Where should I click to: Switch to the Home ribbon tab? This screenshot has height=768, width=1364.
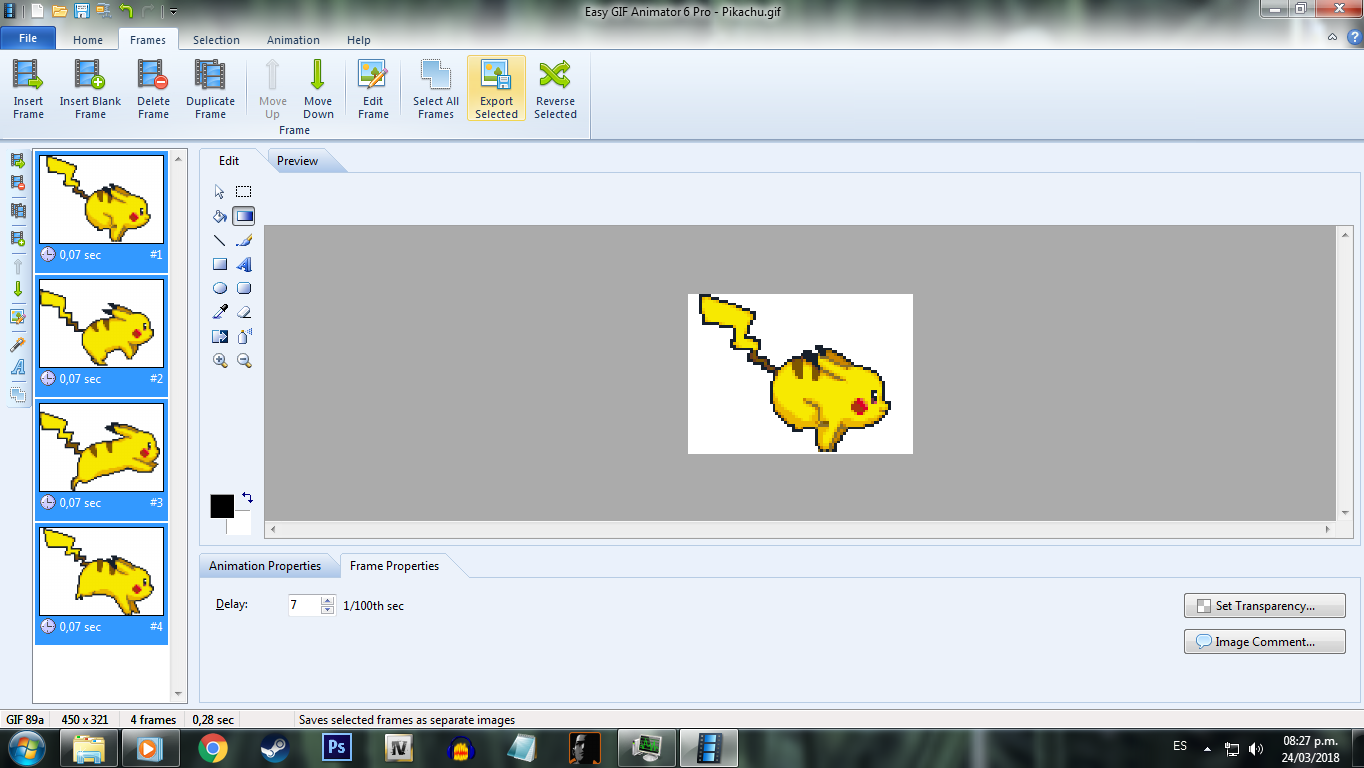point(88,40)
